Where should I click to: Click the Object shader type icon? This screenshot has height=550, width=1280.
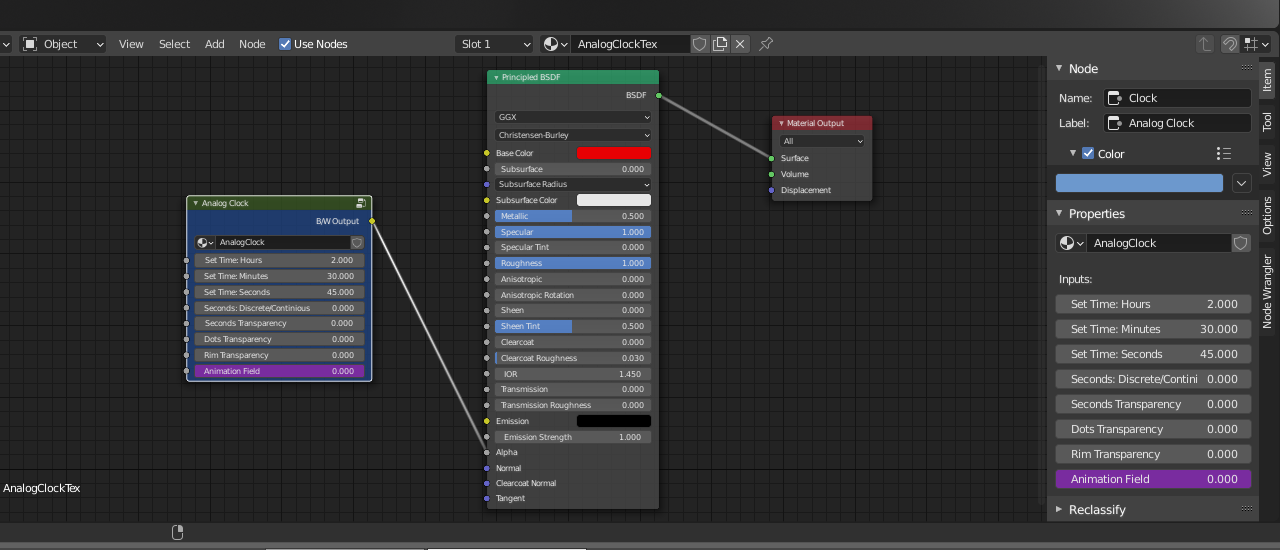point(30,44)
